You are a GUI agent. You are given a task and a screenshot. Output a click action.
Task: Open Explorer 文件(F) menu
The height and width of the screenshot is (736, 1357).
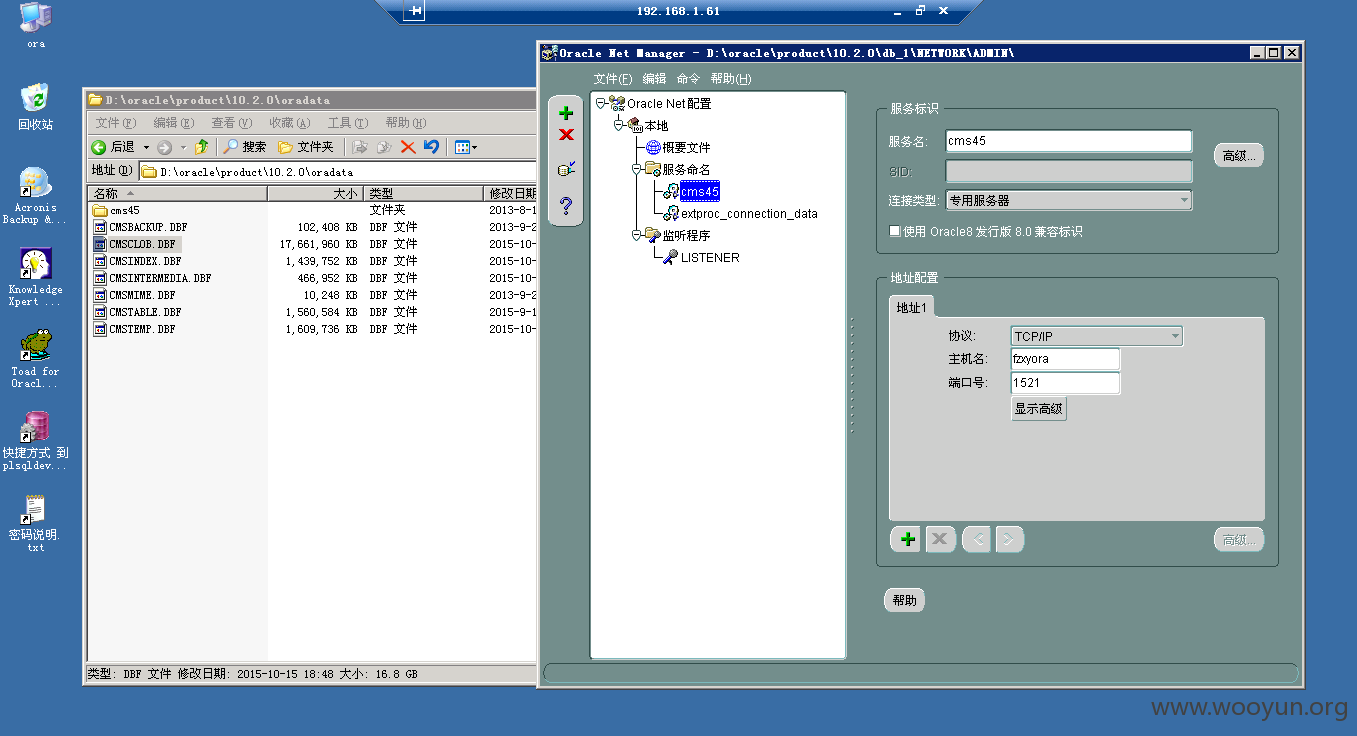point(116,123)
